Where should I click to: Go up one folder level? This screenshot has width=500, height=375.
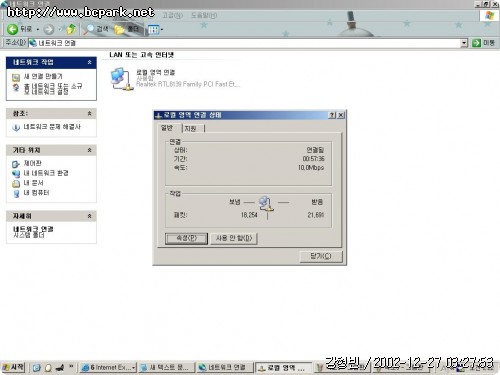click(71, 29)
